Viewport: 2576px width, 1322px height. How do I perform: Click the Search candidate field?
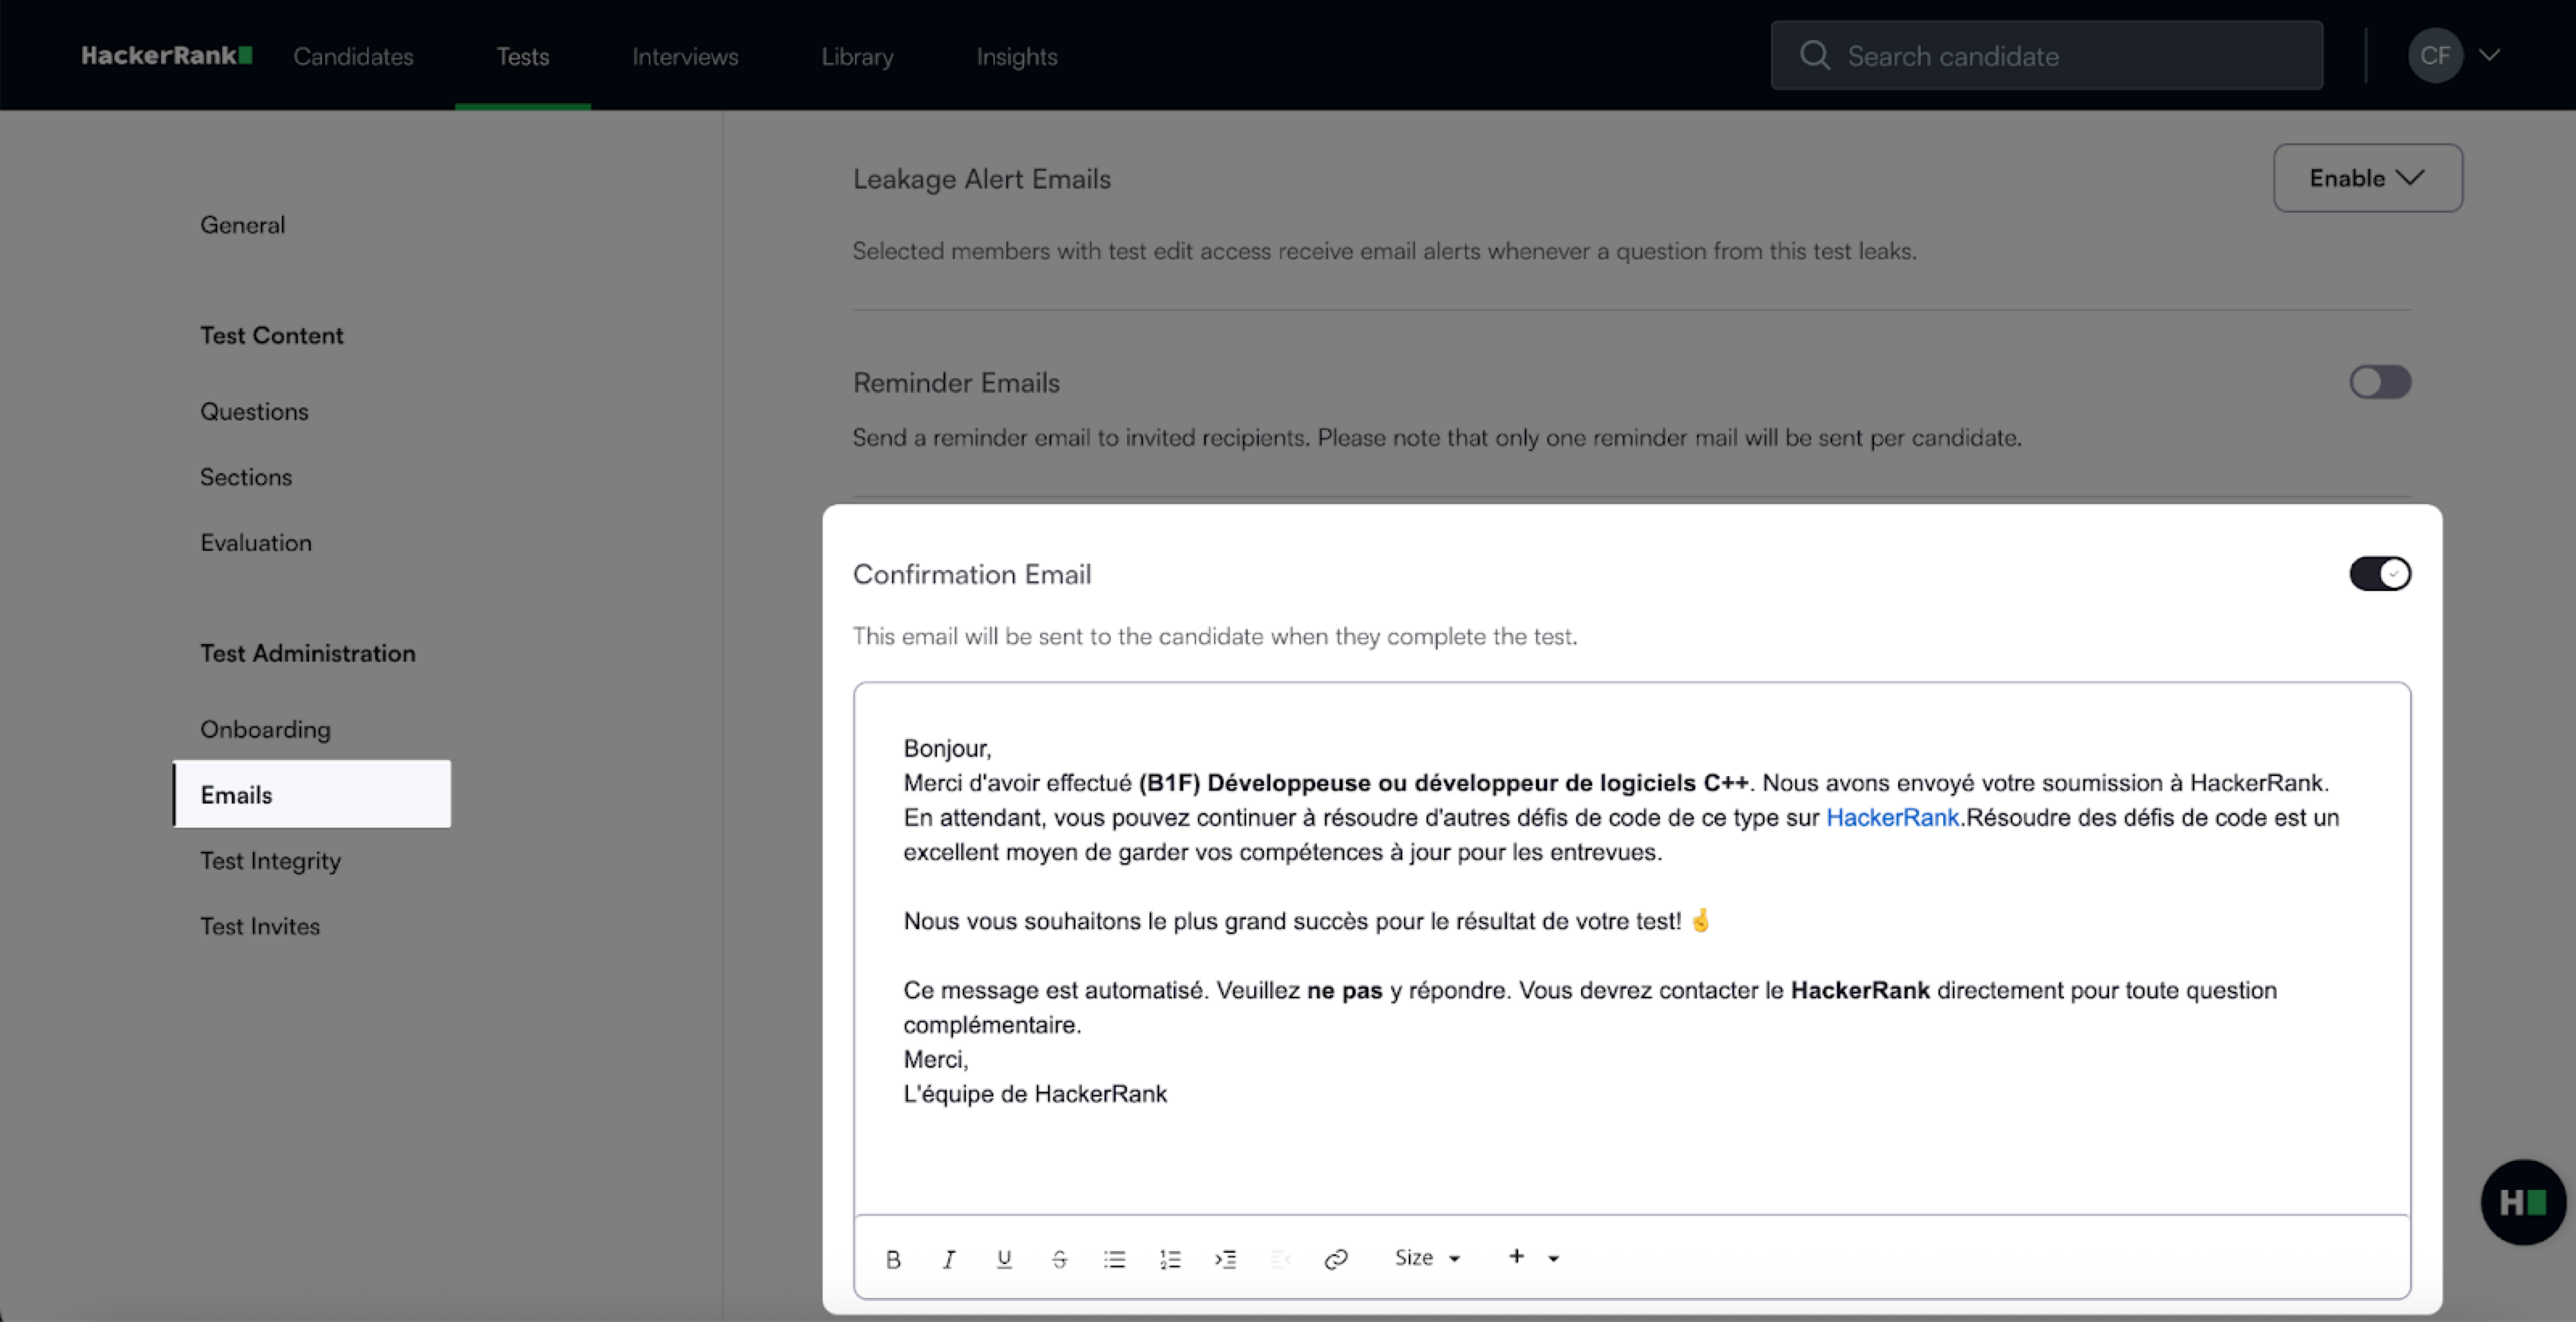2046,56
